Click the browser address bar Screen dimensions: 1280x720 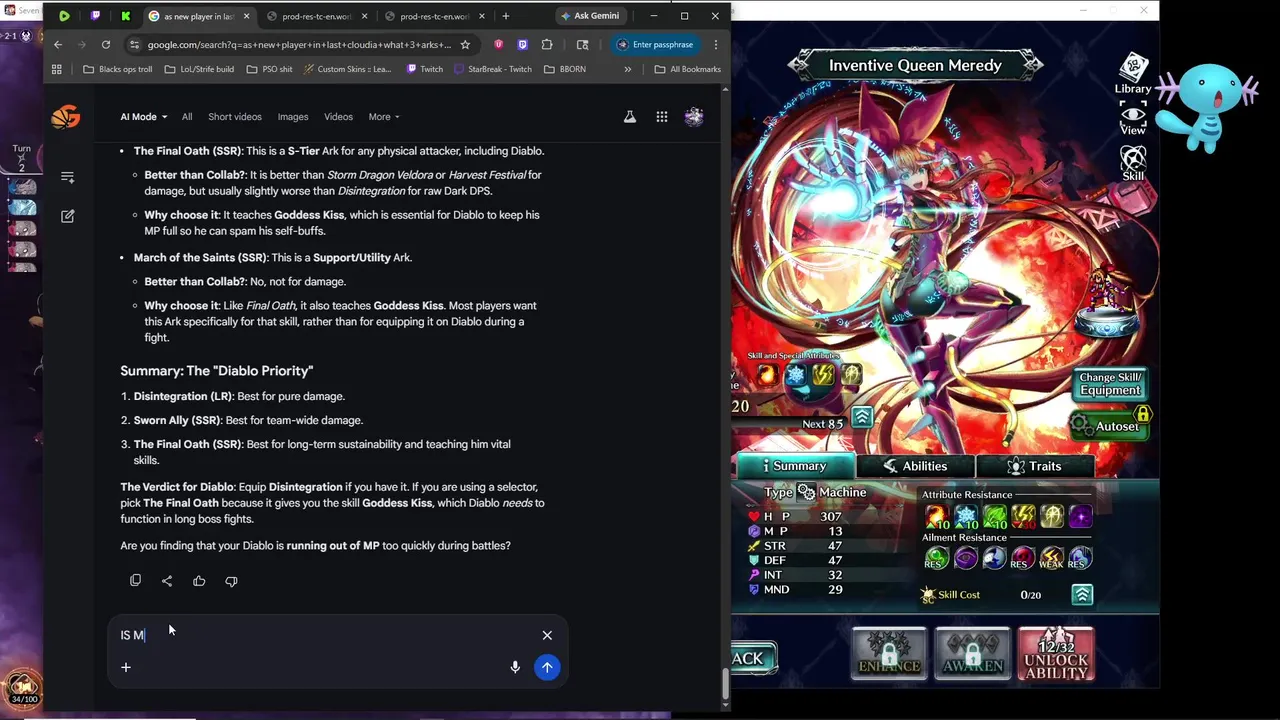pyautogui.click(x=299, y=45)
